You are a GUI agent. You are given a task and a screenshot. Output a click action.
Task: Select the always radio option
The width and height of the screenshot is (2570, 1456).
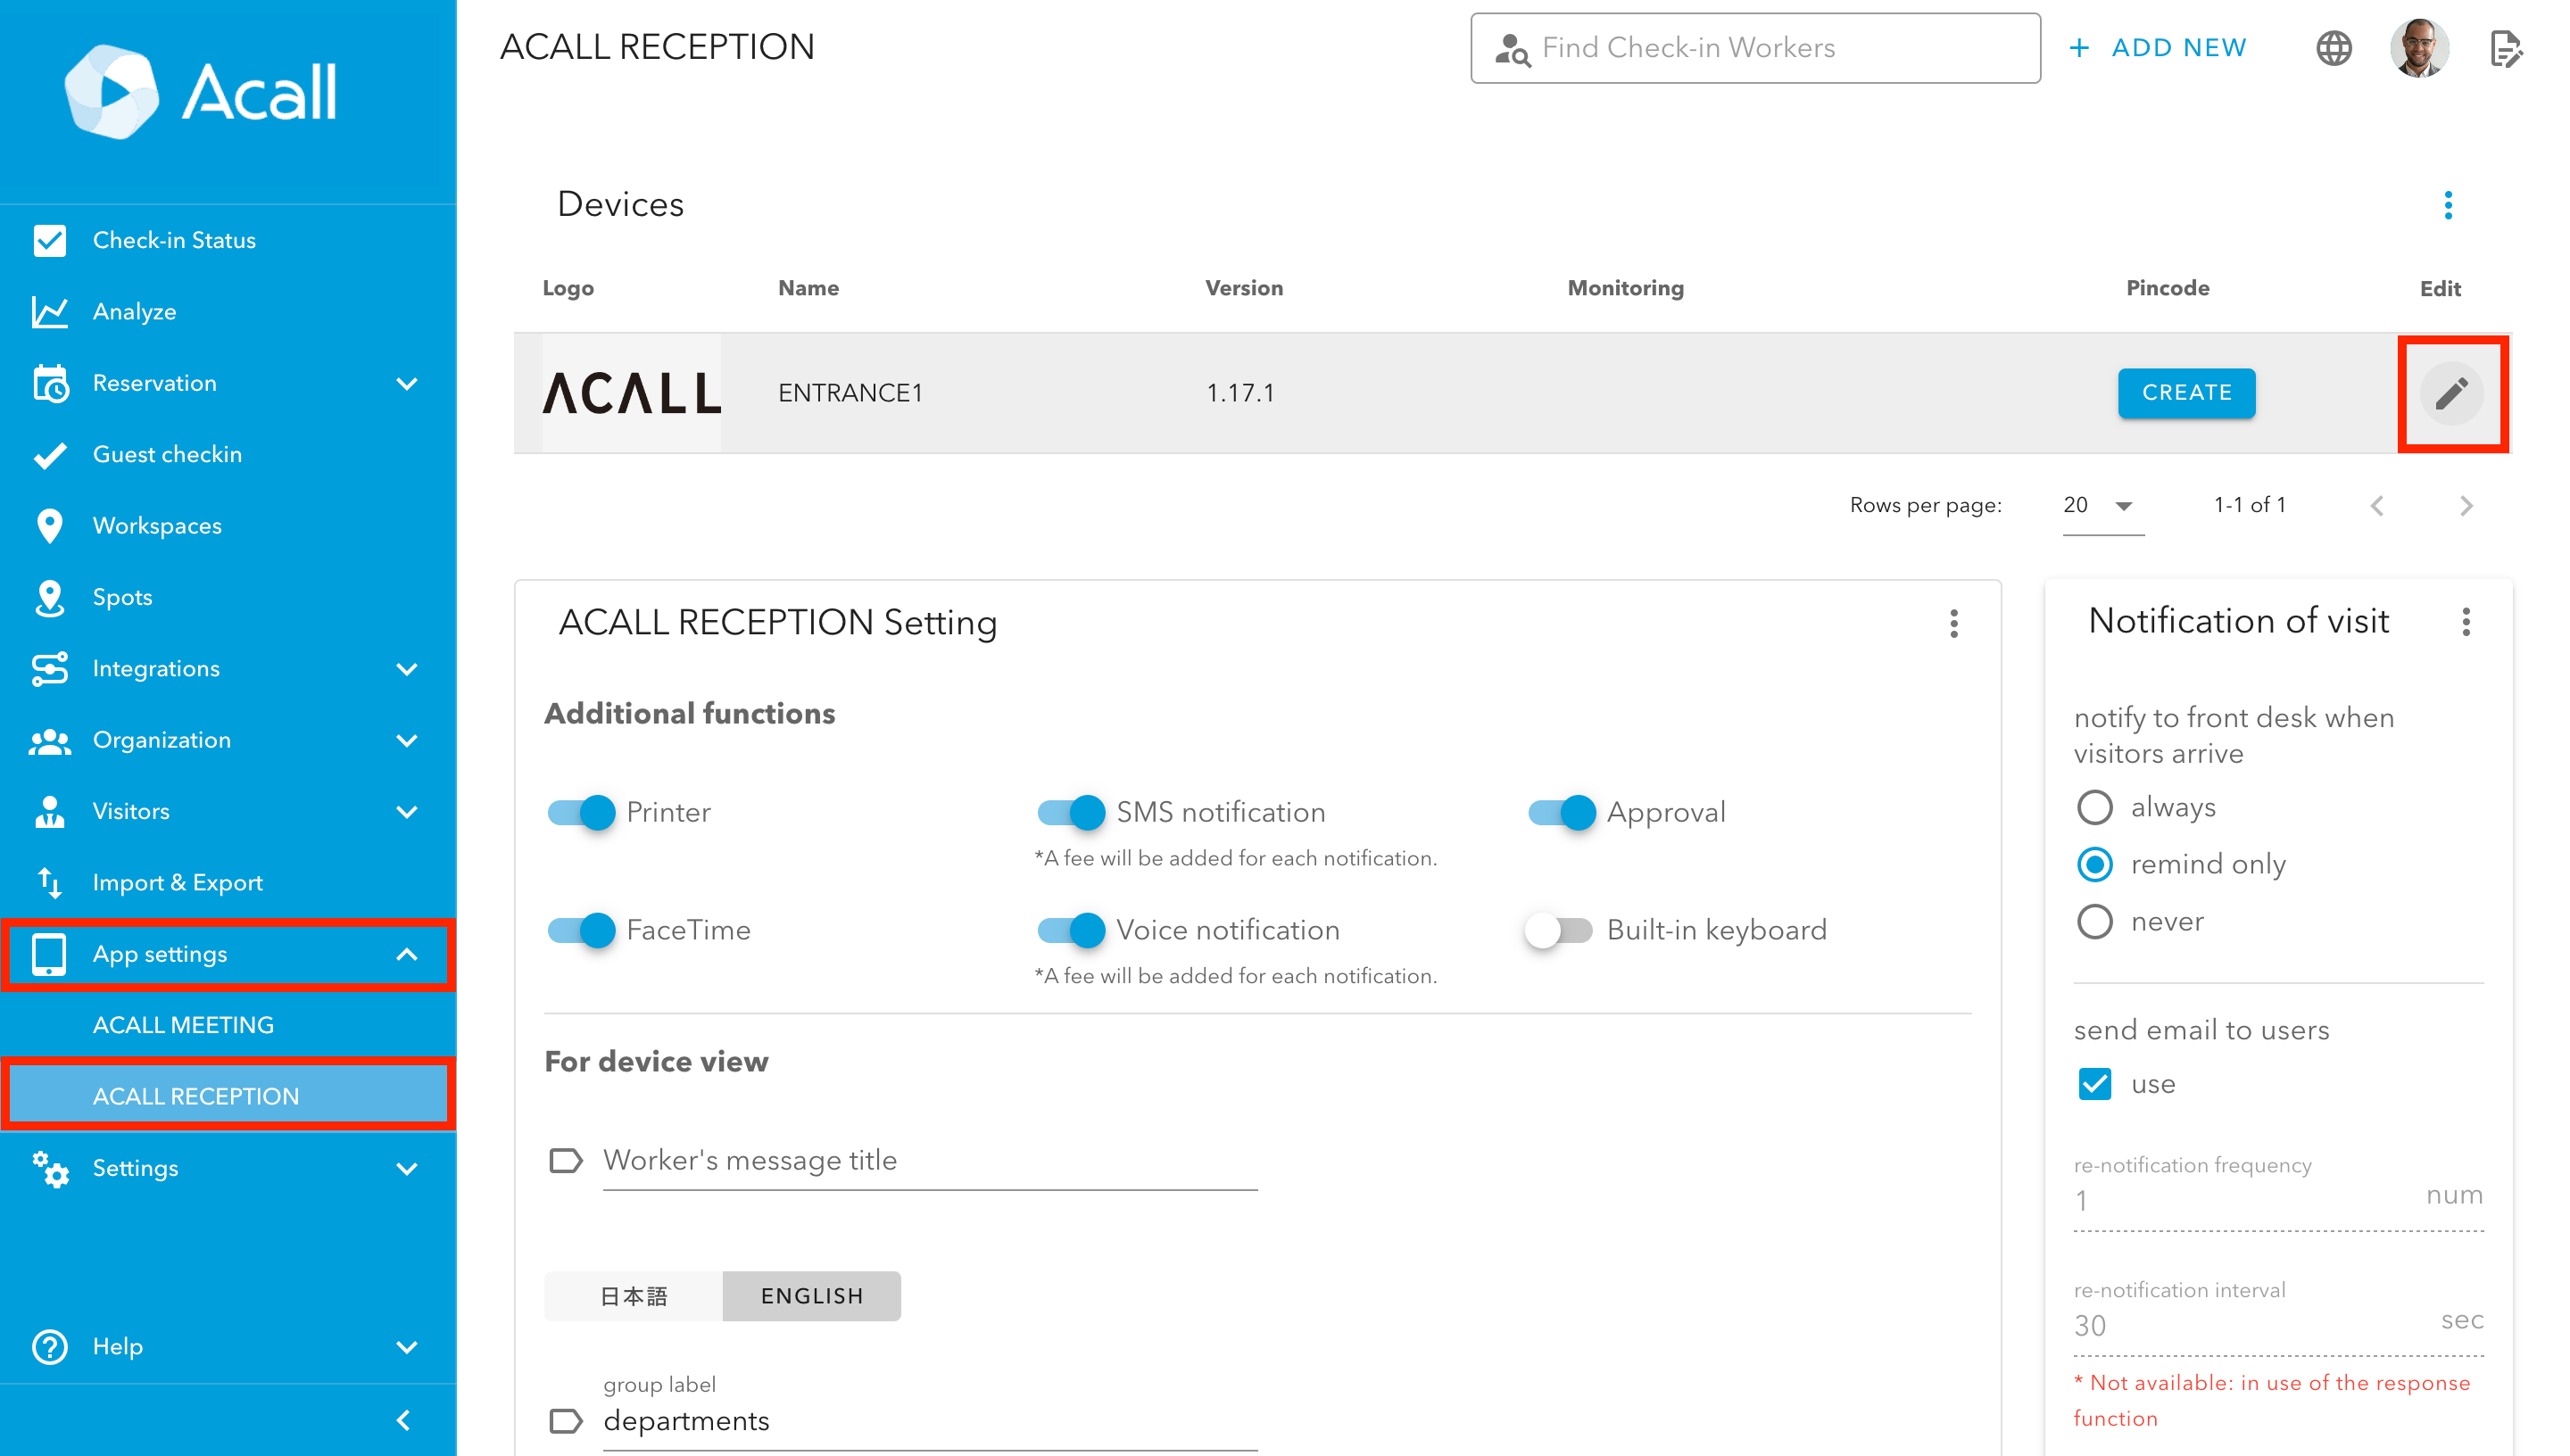click(x=2094, y=807)
